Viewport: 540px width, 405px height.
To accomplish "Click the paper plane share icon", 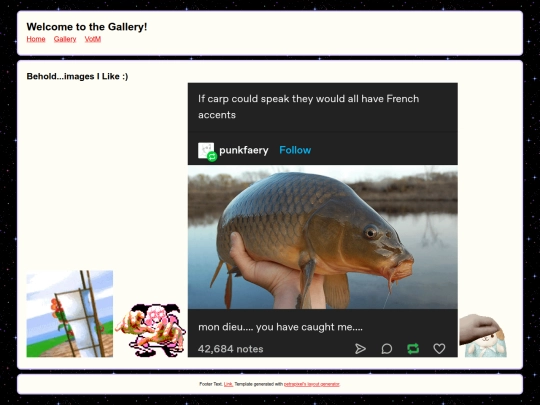I will click(x=360, y=349).
